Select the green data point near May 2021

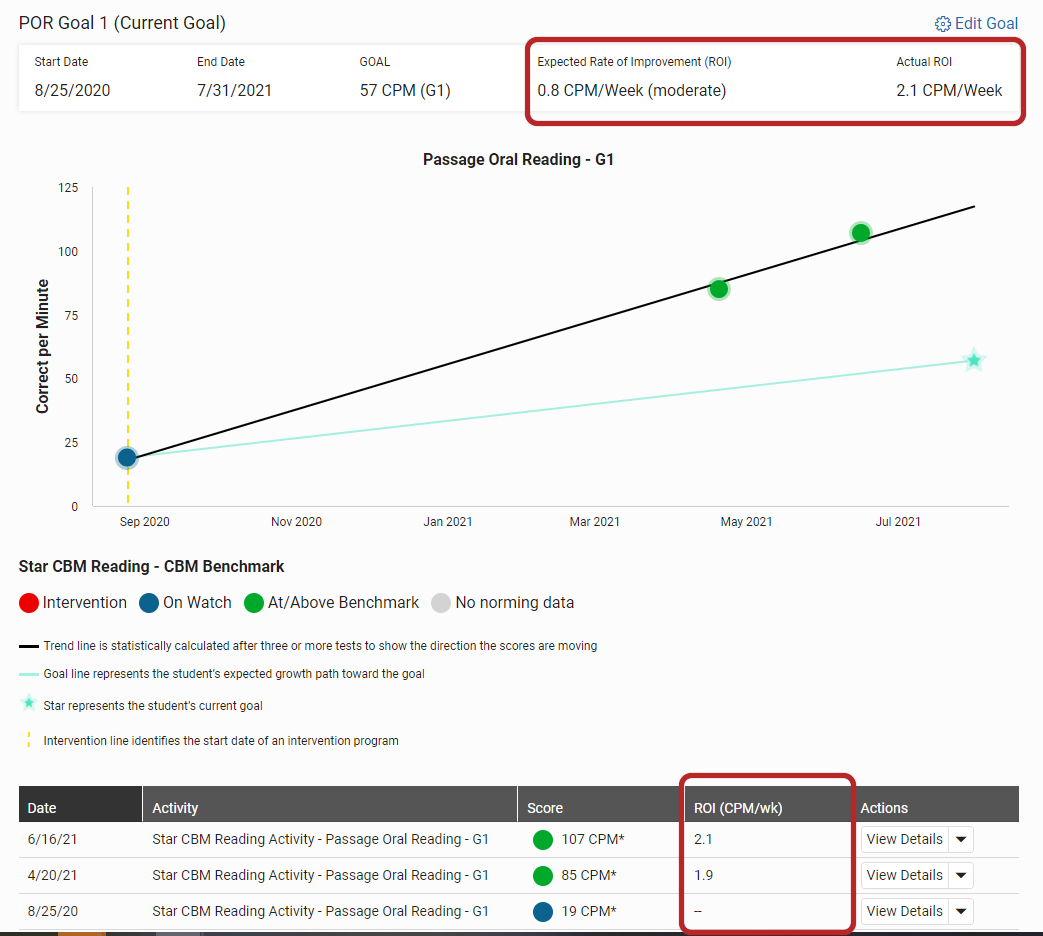[x=718, y=289]
